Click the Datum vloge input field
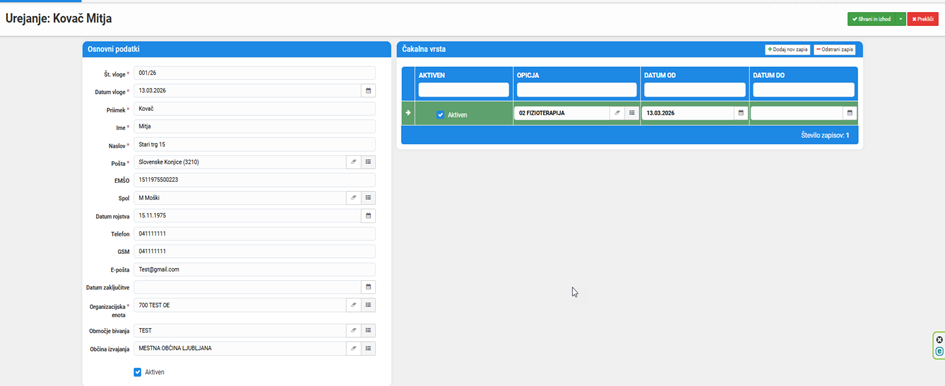The width and height of the screenshot is (945, 386). pos(248,90)
